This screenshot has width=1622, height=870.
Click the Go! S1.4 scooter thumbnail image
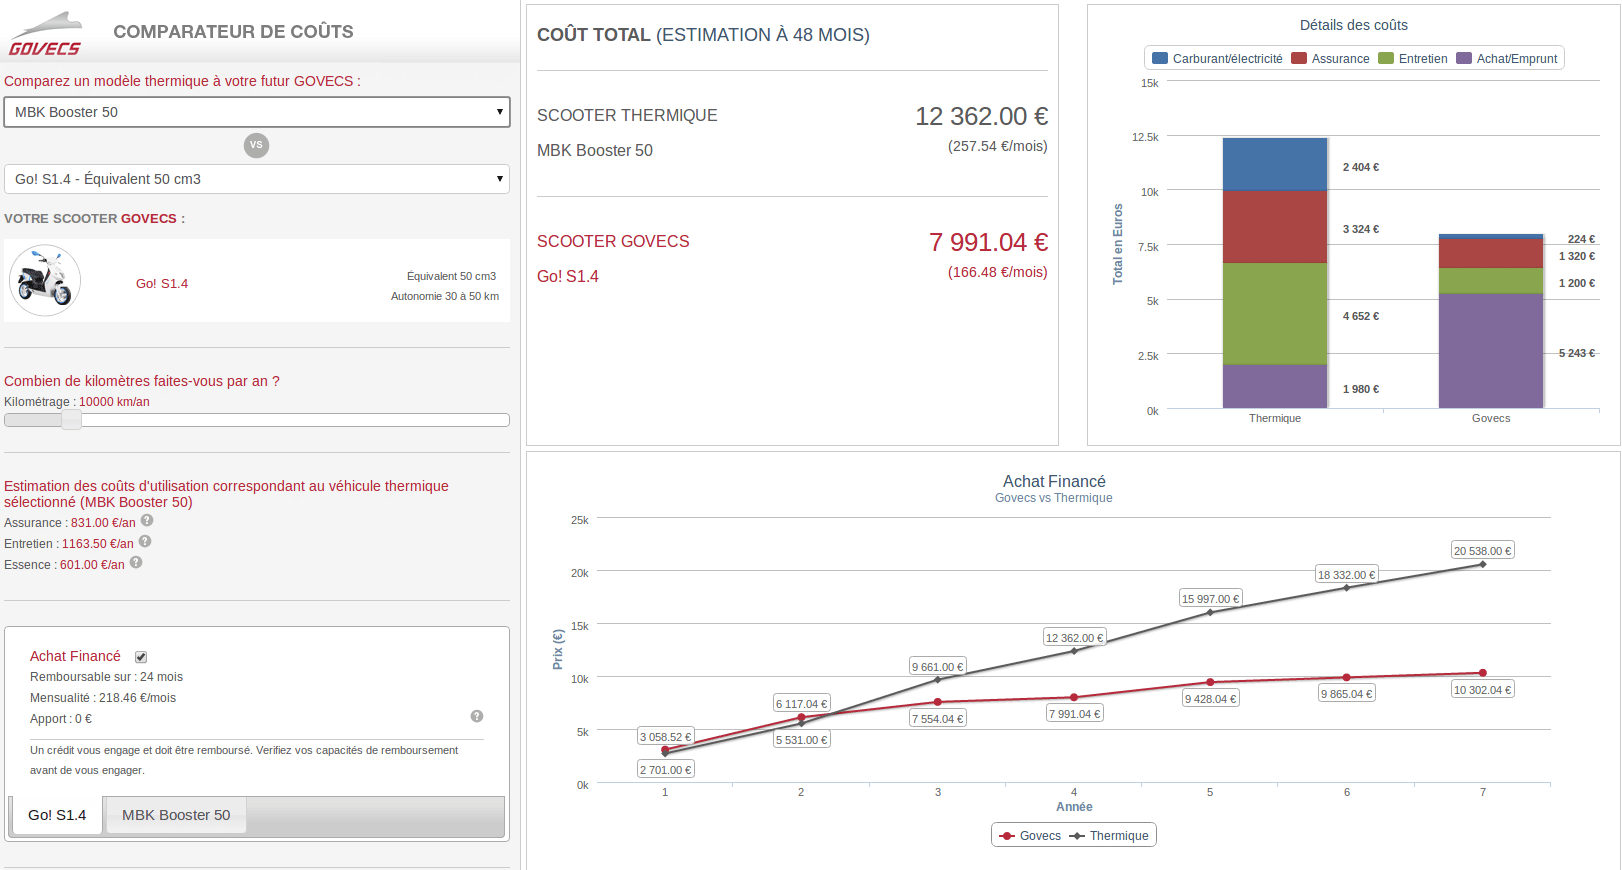pos(45,281)
